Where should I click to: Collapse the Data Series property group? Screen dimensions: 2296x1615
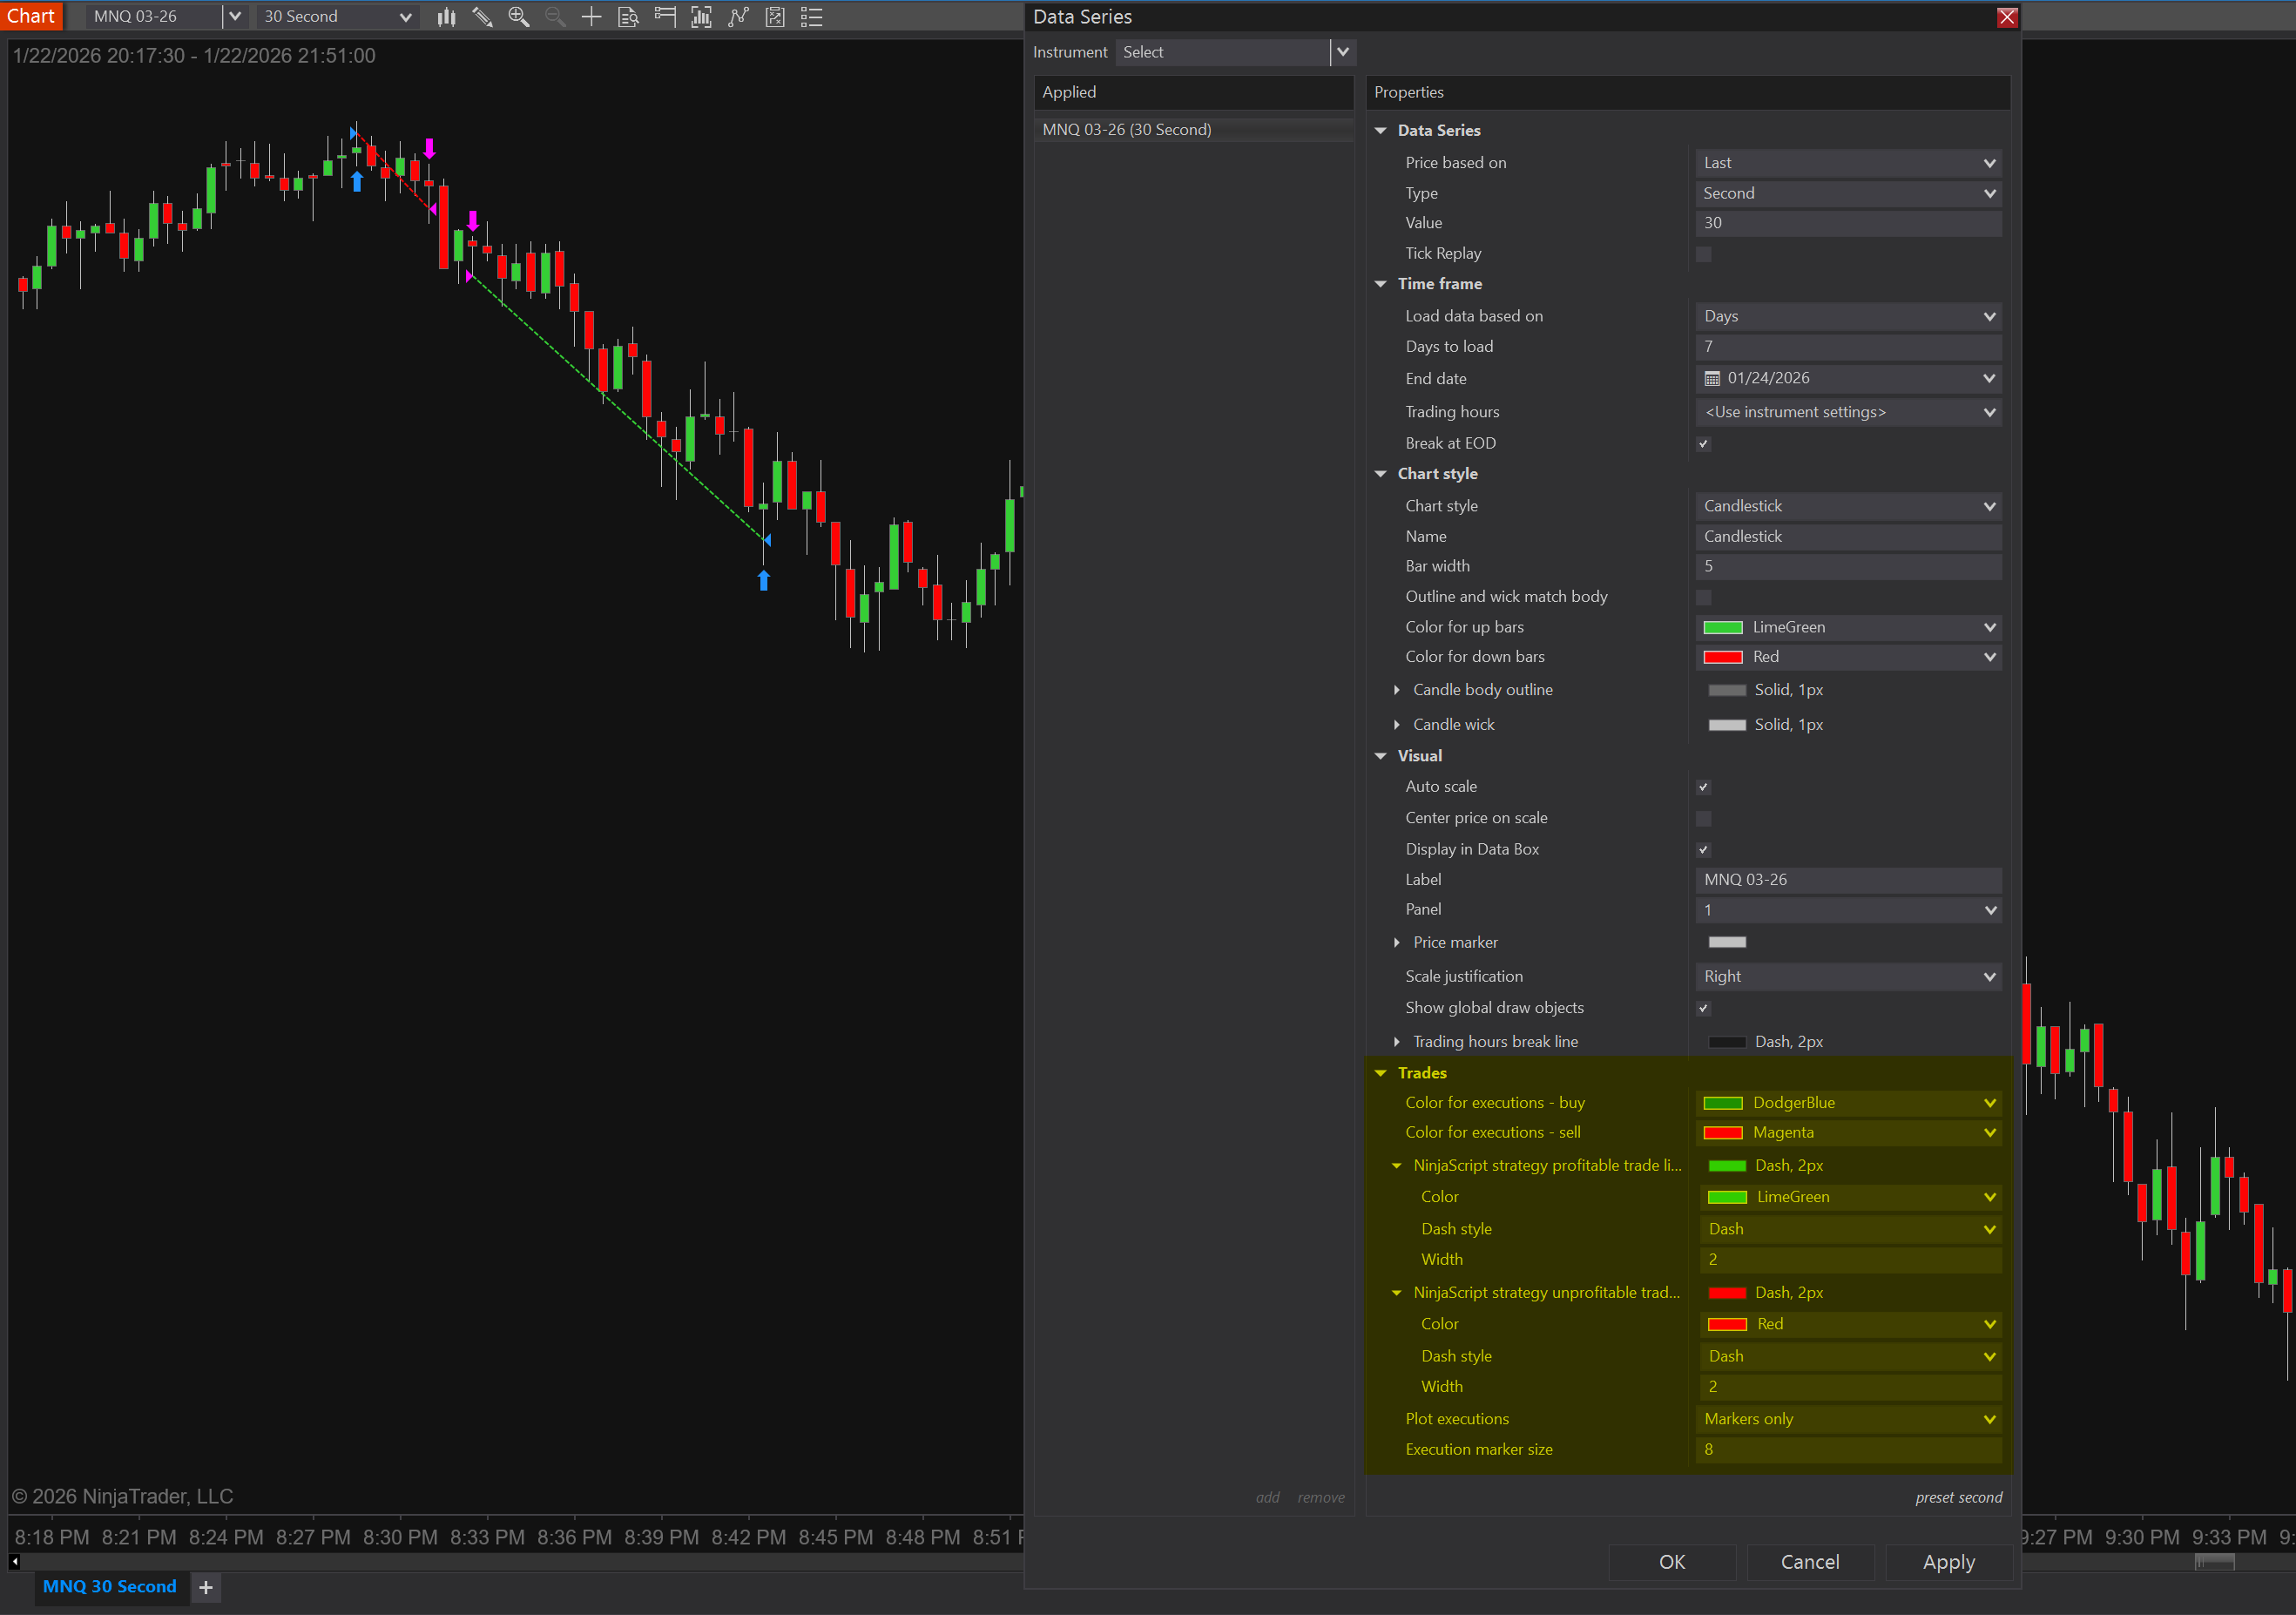(1380, 131)
